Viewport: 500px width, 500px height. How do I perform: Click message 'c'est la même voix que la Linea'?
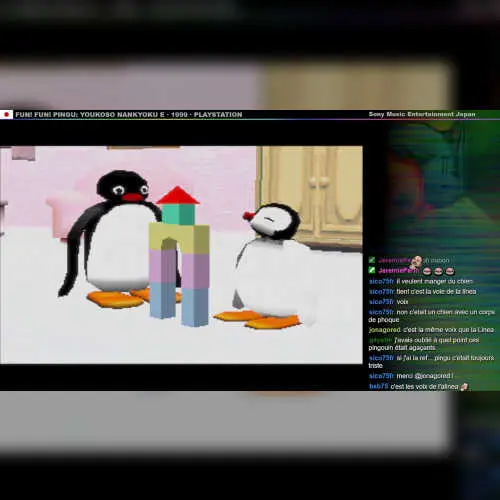[x=449, y=330]
